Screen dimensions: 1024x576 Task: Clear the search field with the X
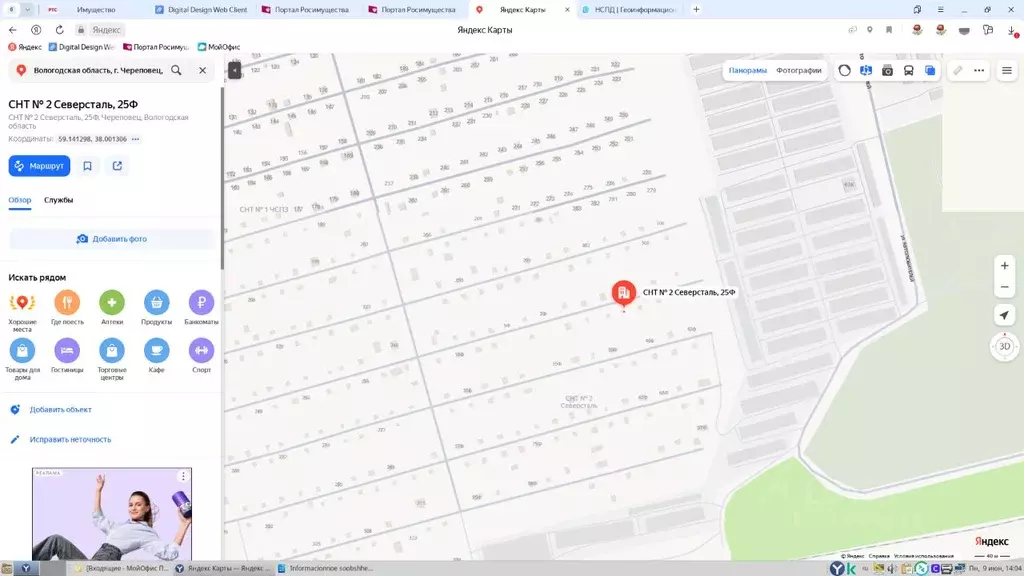coord(202,70)
